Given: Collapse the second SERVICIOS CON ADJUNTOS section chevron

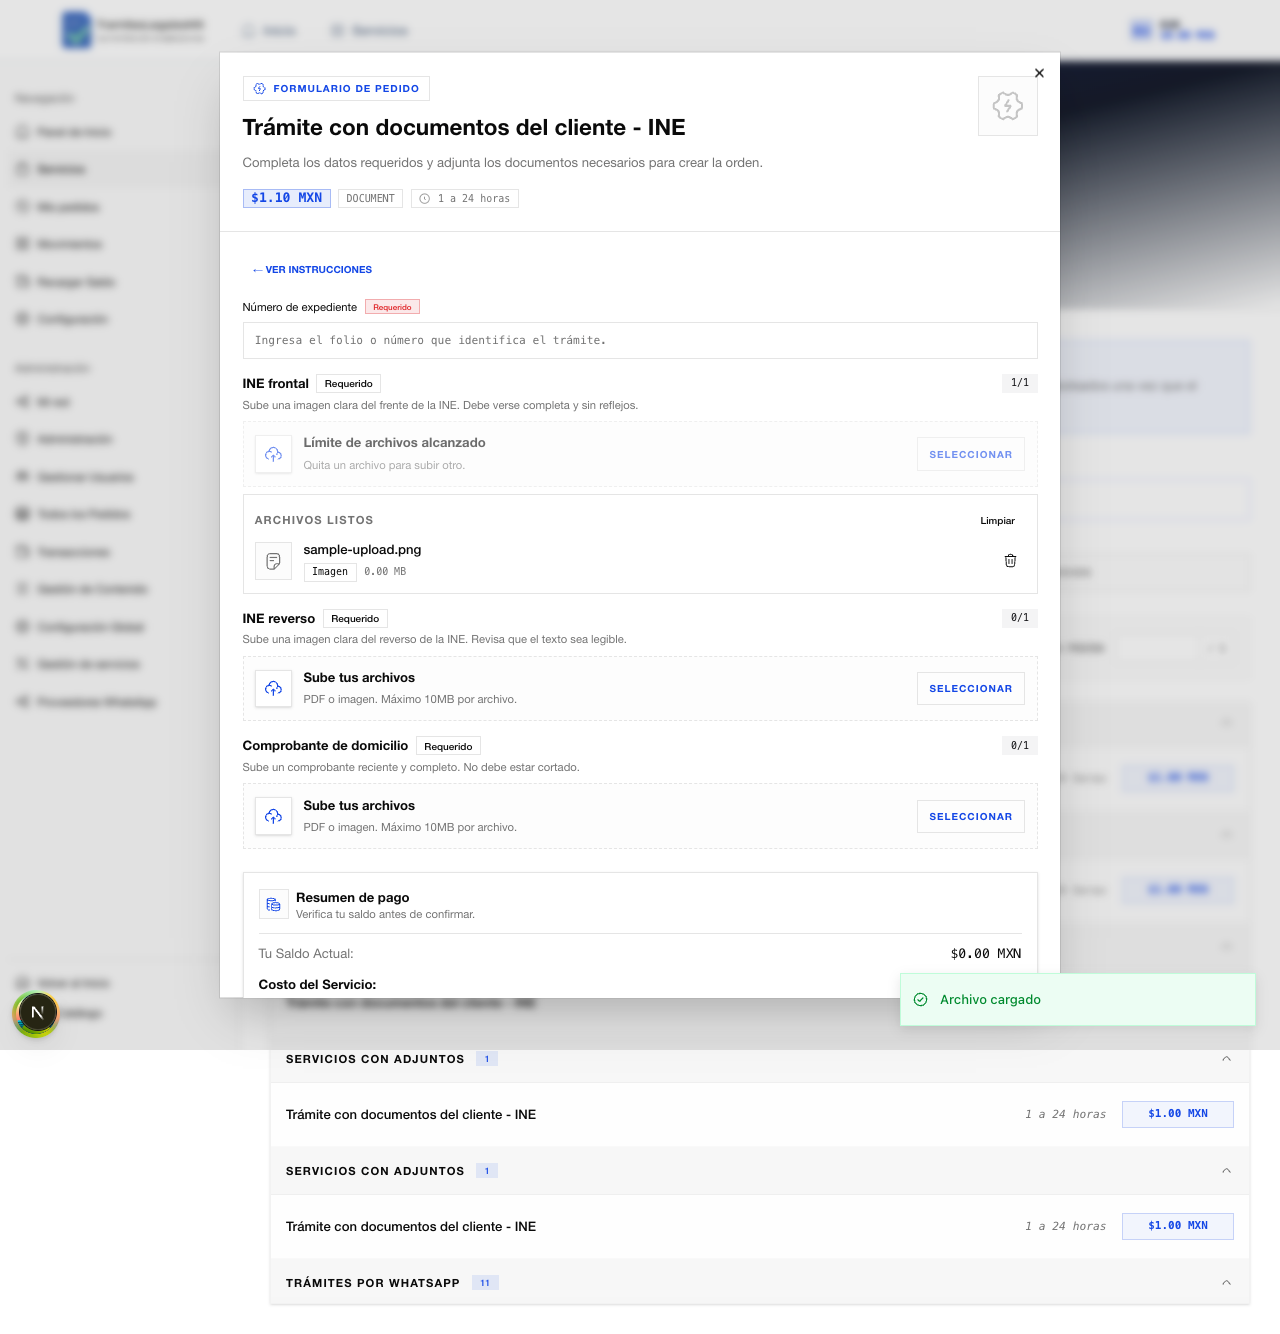Looking at the screenshot, I should pos(1226,1171).
